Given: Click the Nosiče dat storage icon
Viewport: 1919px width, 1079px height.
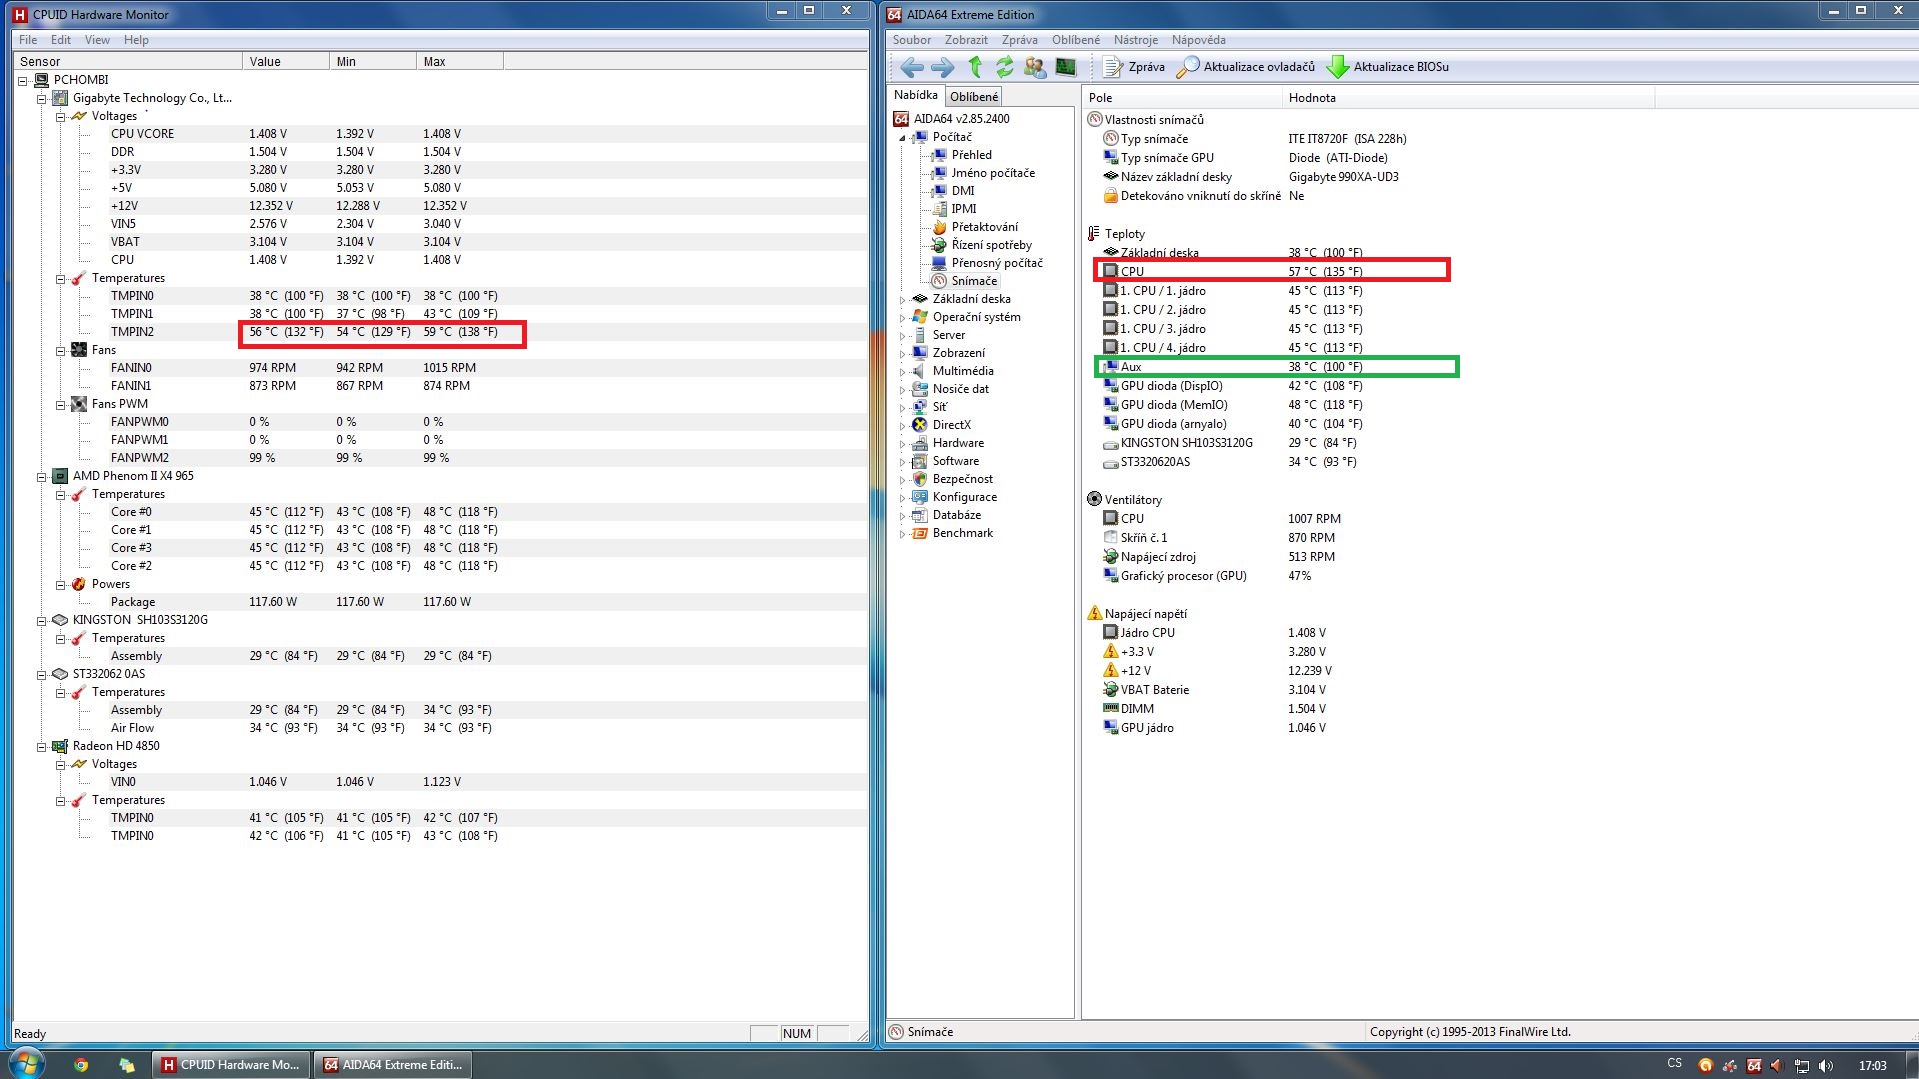Looking at the screenshot, I should coord(920,389).
